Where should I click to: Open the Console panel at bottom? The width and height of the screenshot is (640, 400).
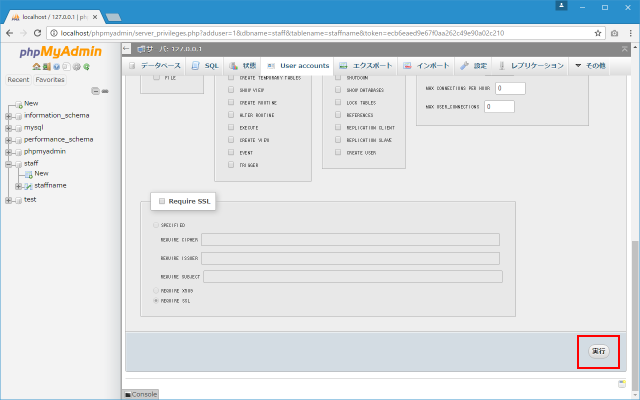pyautogui.click(x=141, y=394)
